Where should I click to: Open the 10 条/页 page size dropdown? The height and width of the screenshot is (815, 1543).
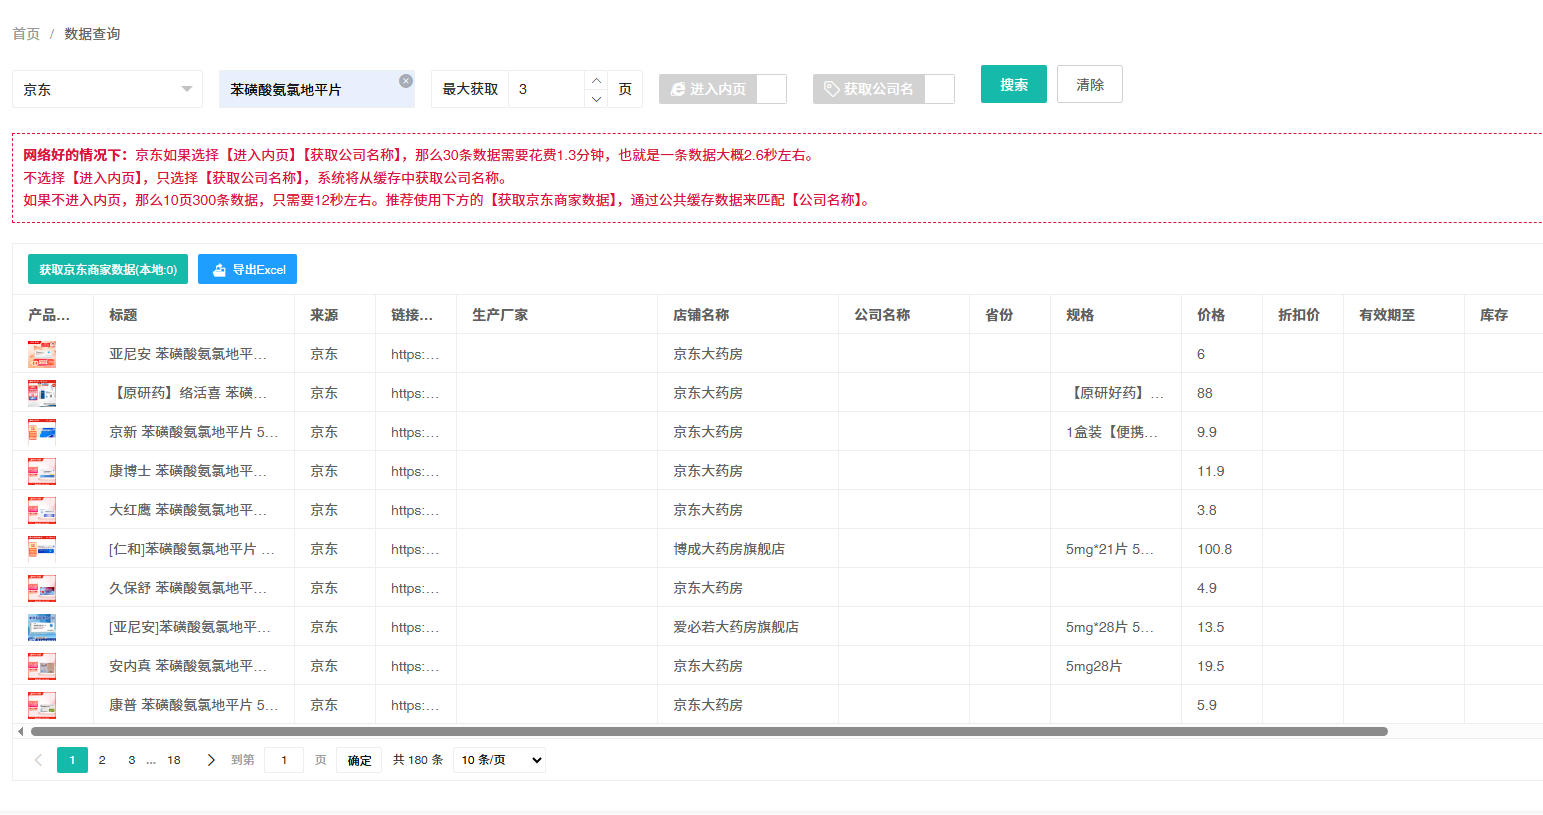(500, 760)
